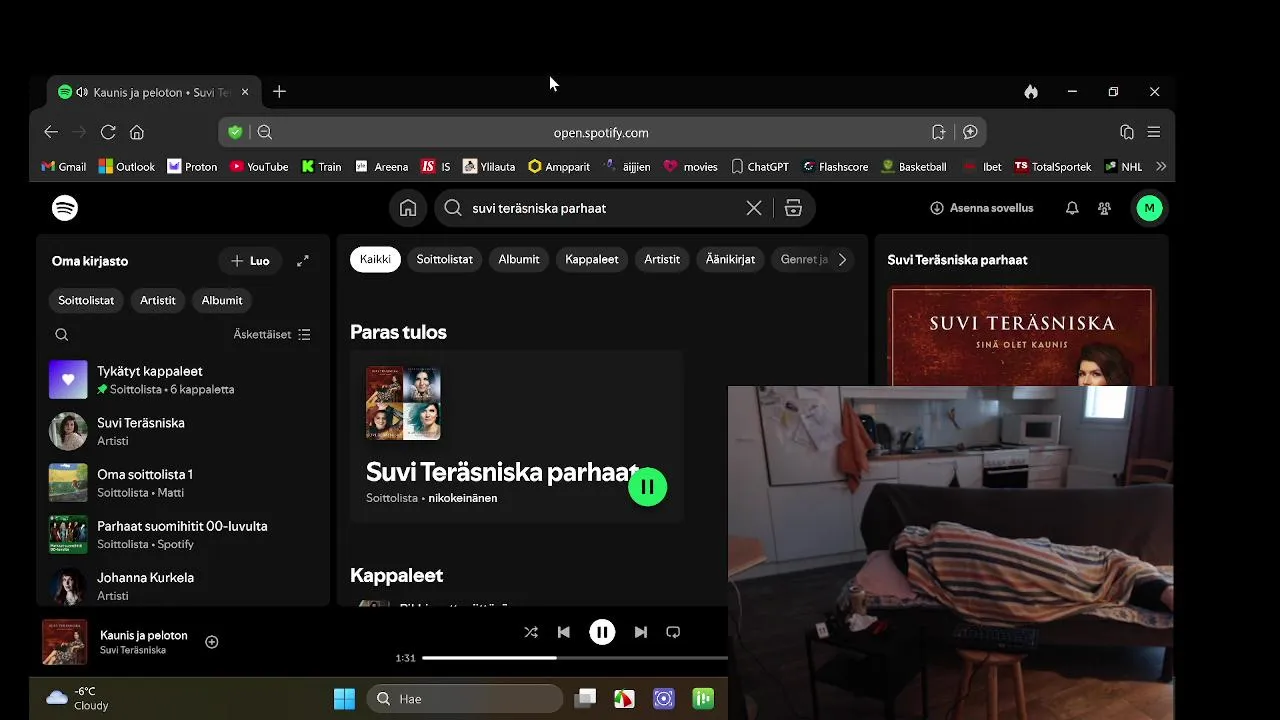Screen dimensions: 1280x720
Task: Click the Spotify logo in the top-left
Action: click(65, 208)
